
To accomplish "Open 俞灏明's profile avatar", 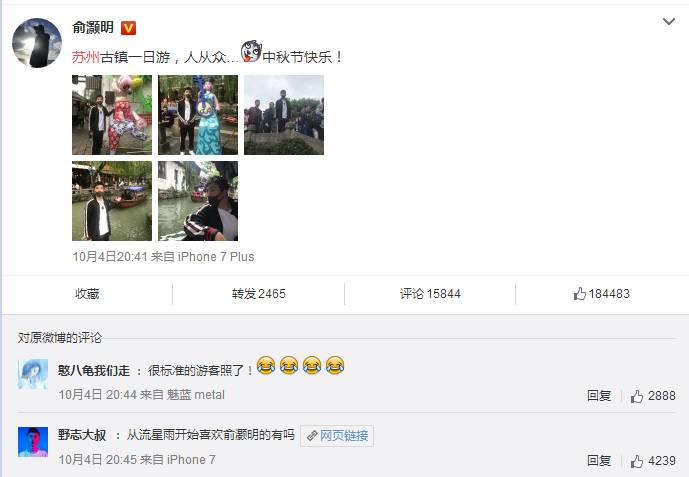I will tap(37, 43).
